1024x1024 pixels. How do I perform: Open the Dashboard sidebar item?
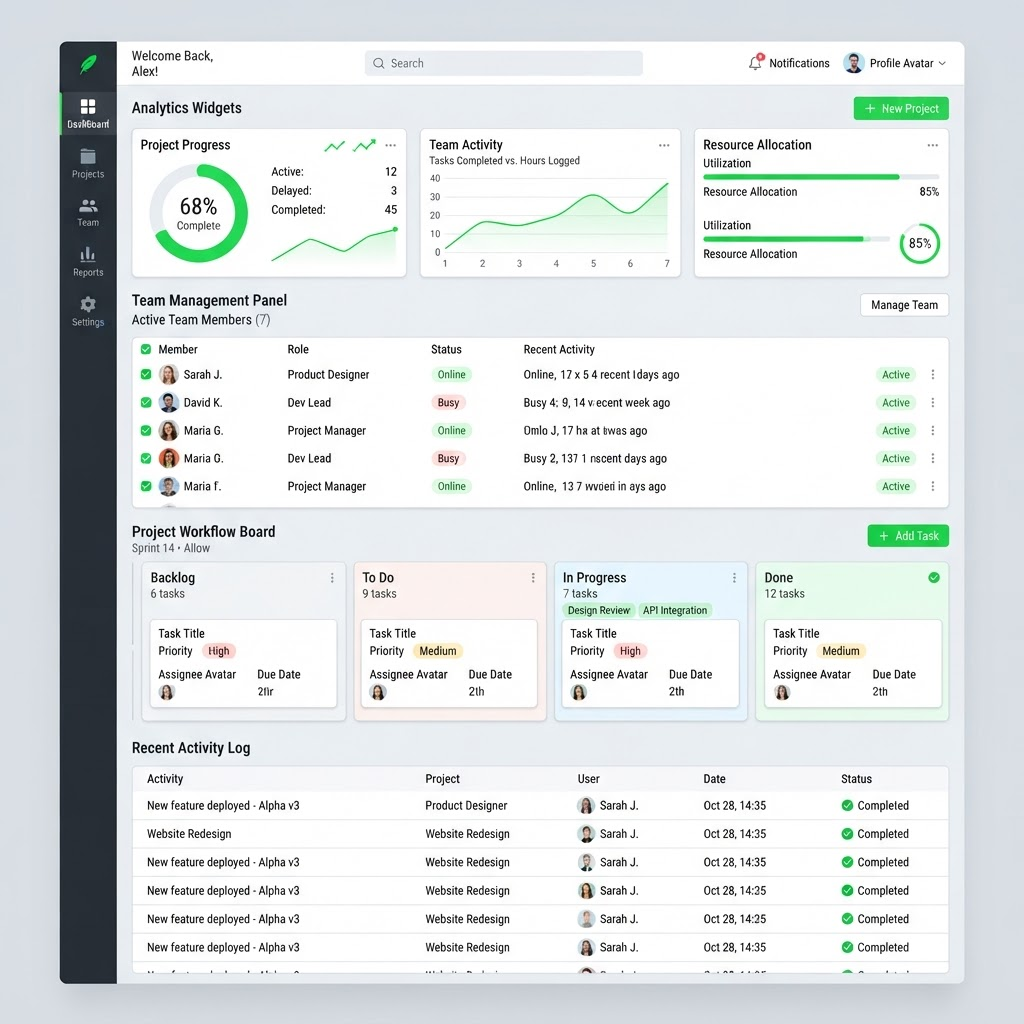(88, 114)
